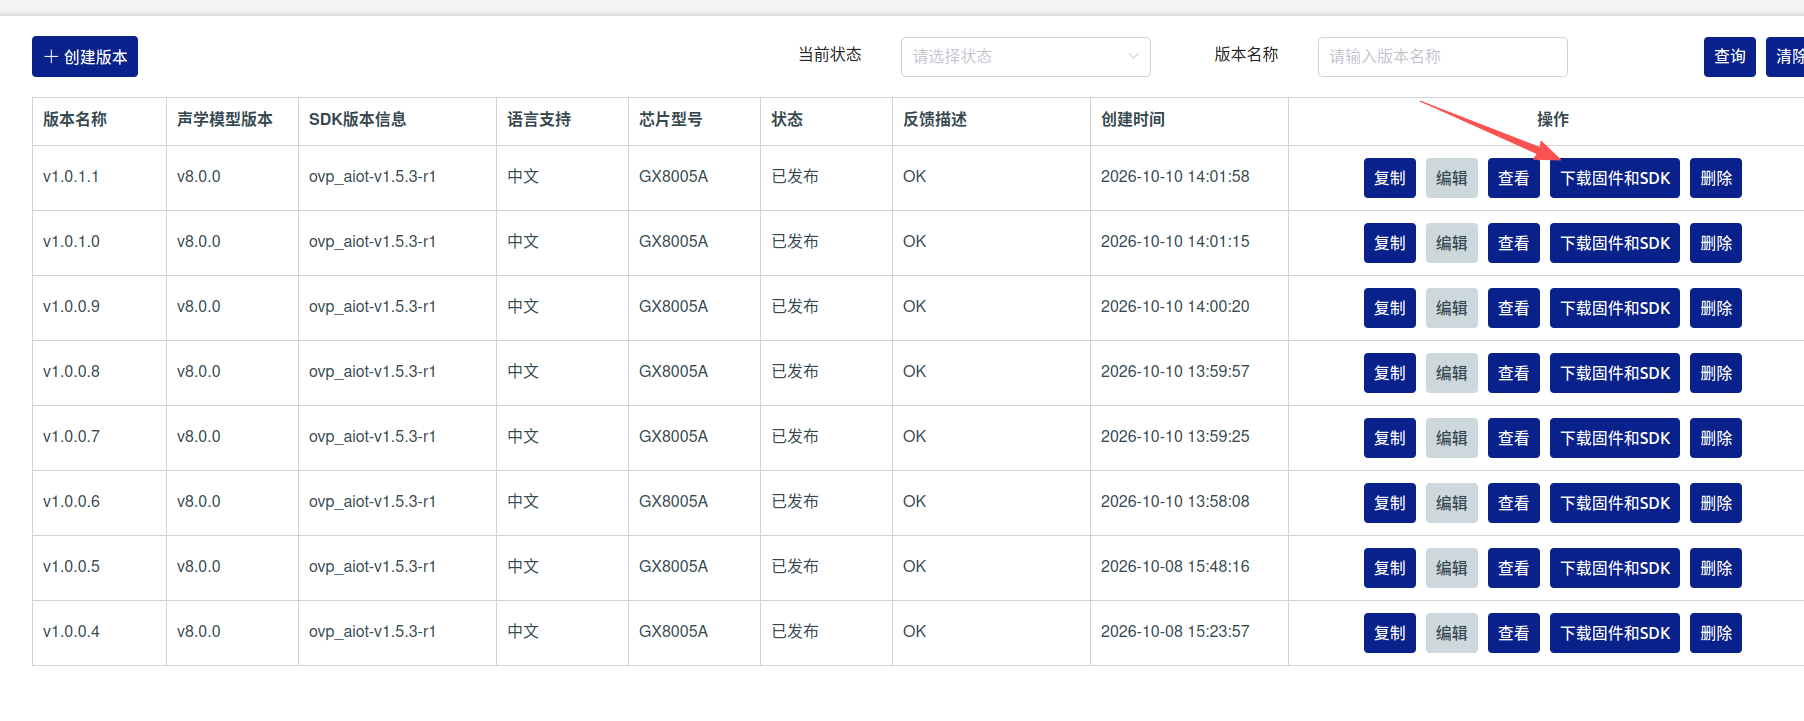Delete version v1.0.1.1
This screenshot has width=1804, height=721.
click(1715, 178)
